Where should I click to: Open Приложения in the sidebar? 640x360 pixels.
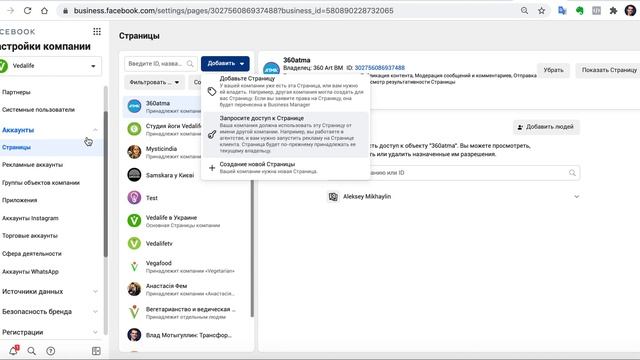pos(20,200)
